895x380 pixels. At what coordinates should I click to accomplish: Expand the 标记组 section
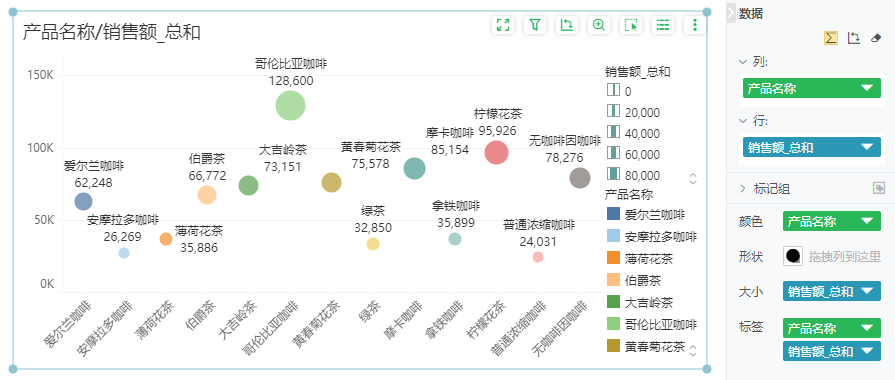point(743,189)
